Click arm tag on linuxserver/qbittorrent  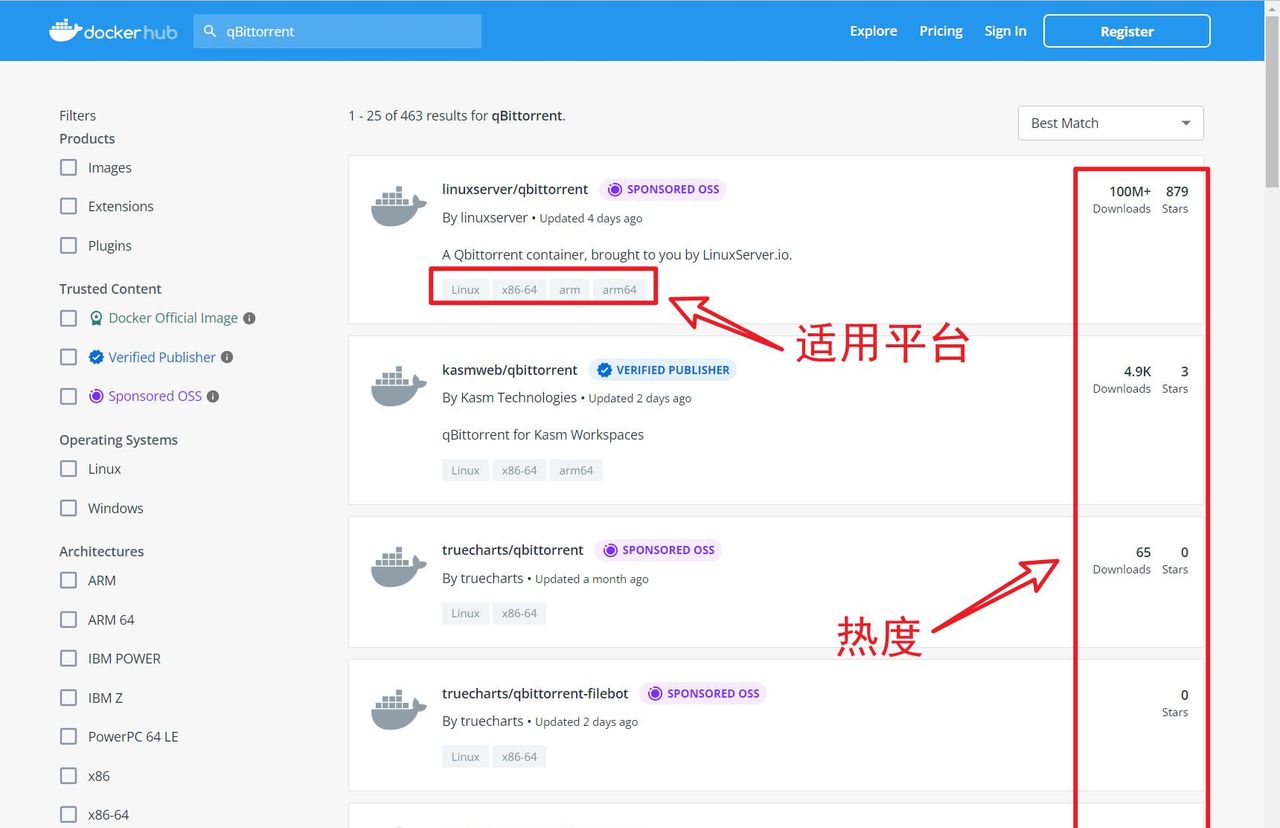(x=570, y=290)
